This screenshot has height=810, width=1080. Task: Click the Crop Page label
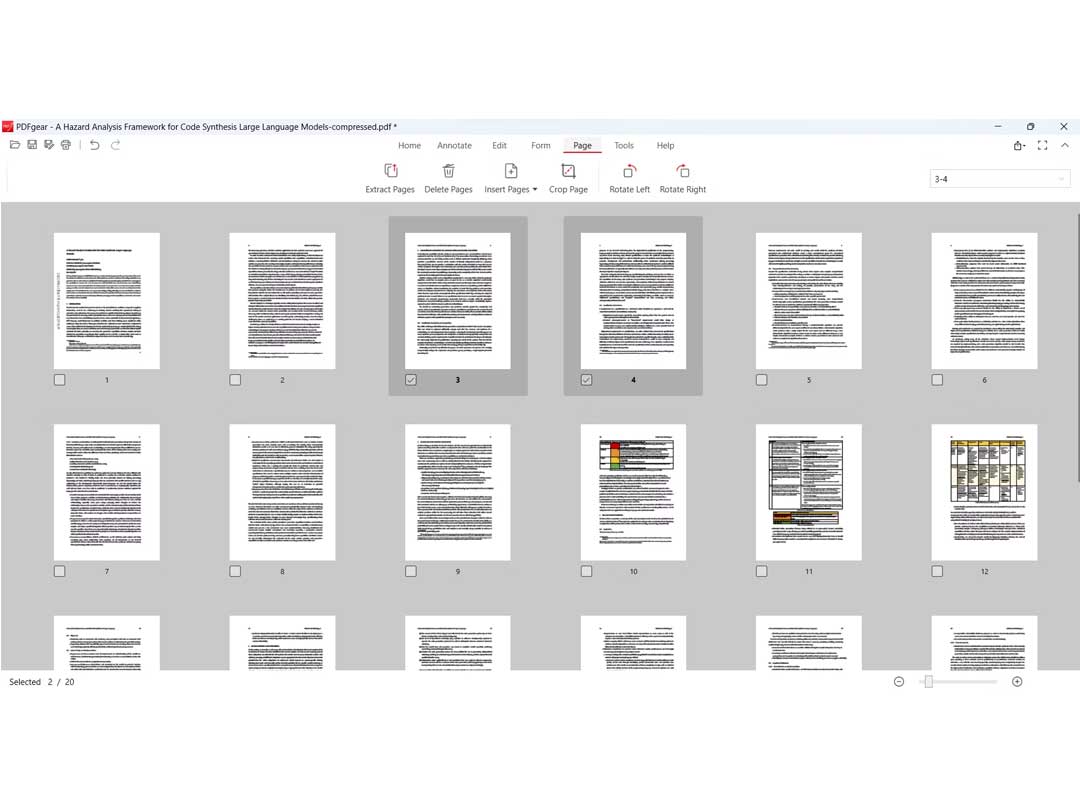tap(568, 189)
